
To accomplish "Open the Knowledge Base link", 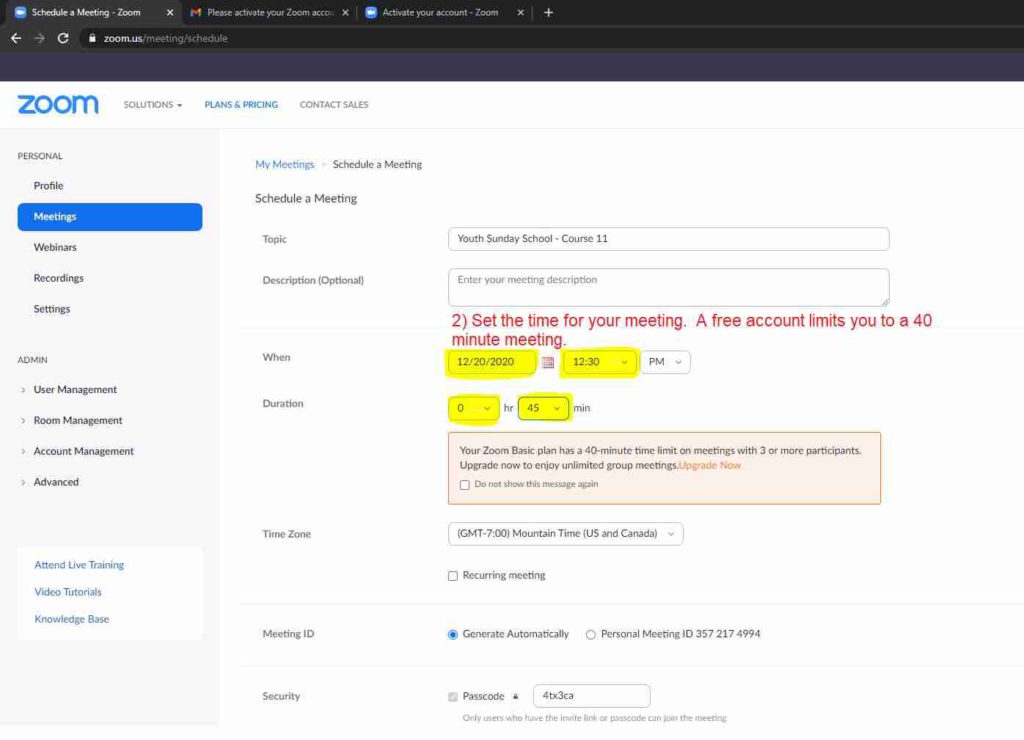I will pos(72,619).
